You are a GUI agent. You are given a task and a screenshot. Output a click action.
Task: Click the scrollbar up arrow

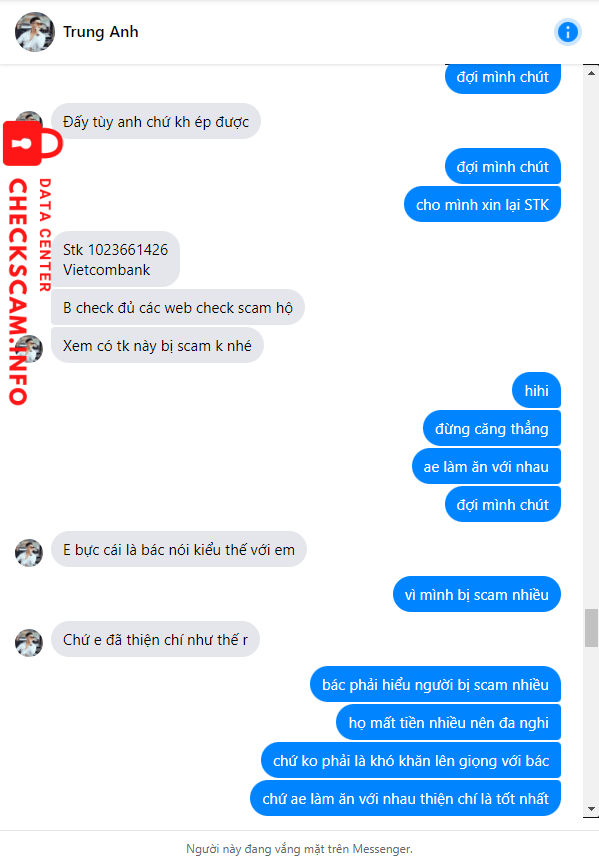tap(591, 73)
